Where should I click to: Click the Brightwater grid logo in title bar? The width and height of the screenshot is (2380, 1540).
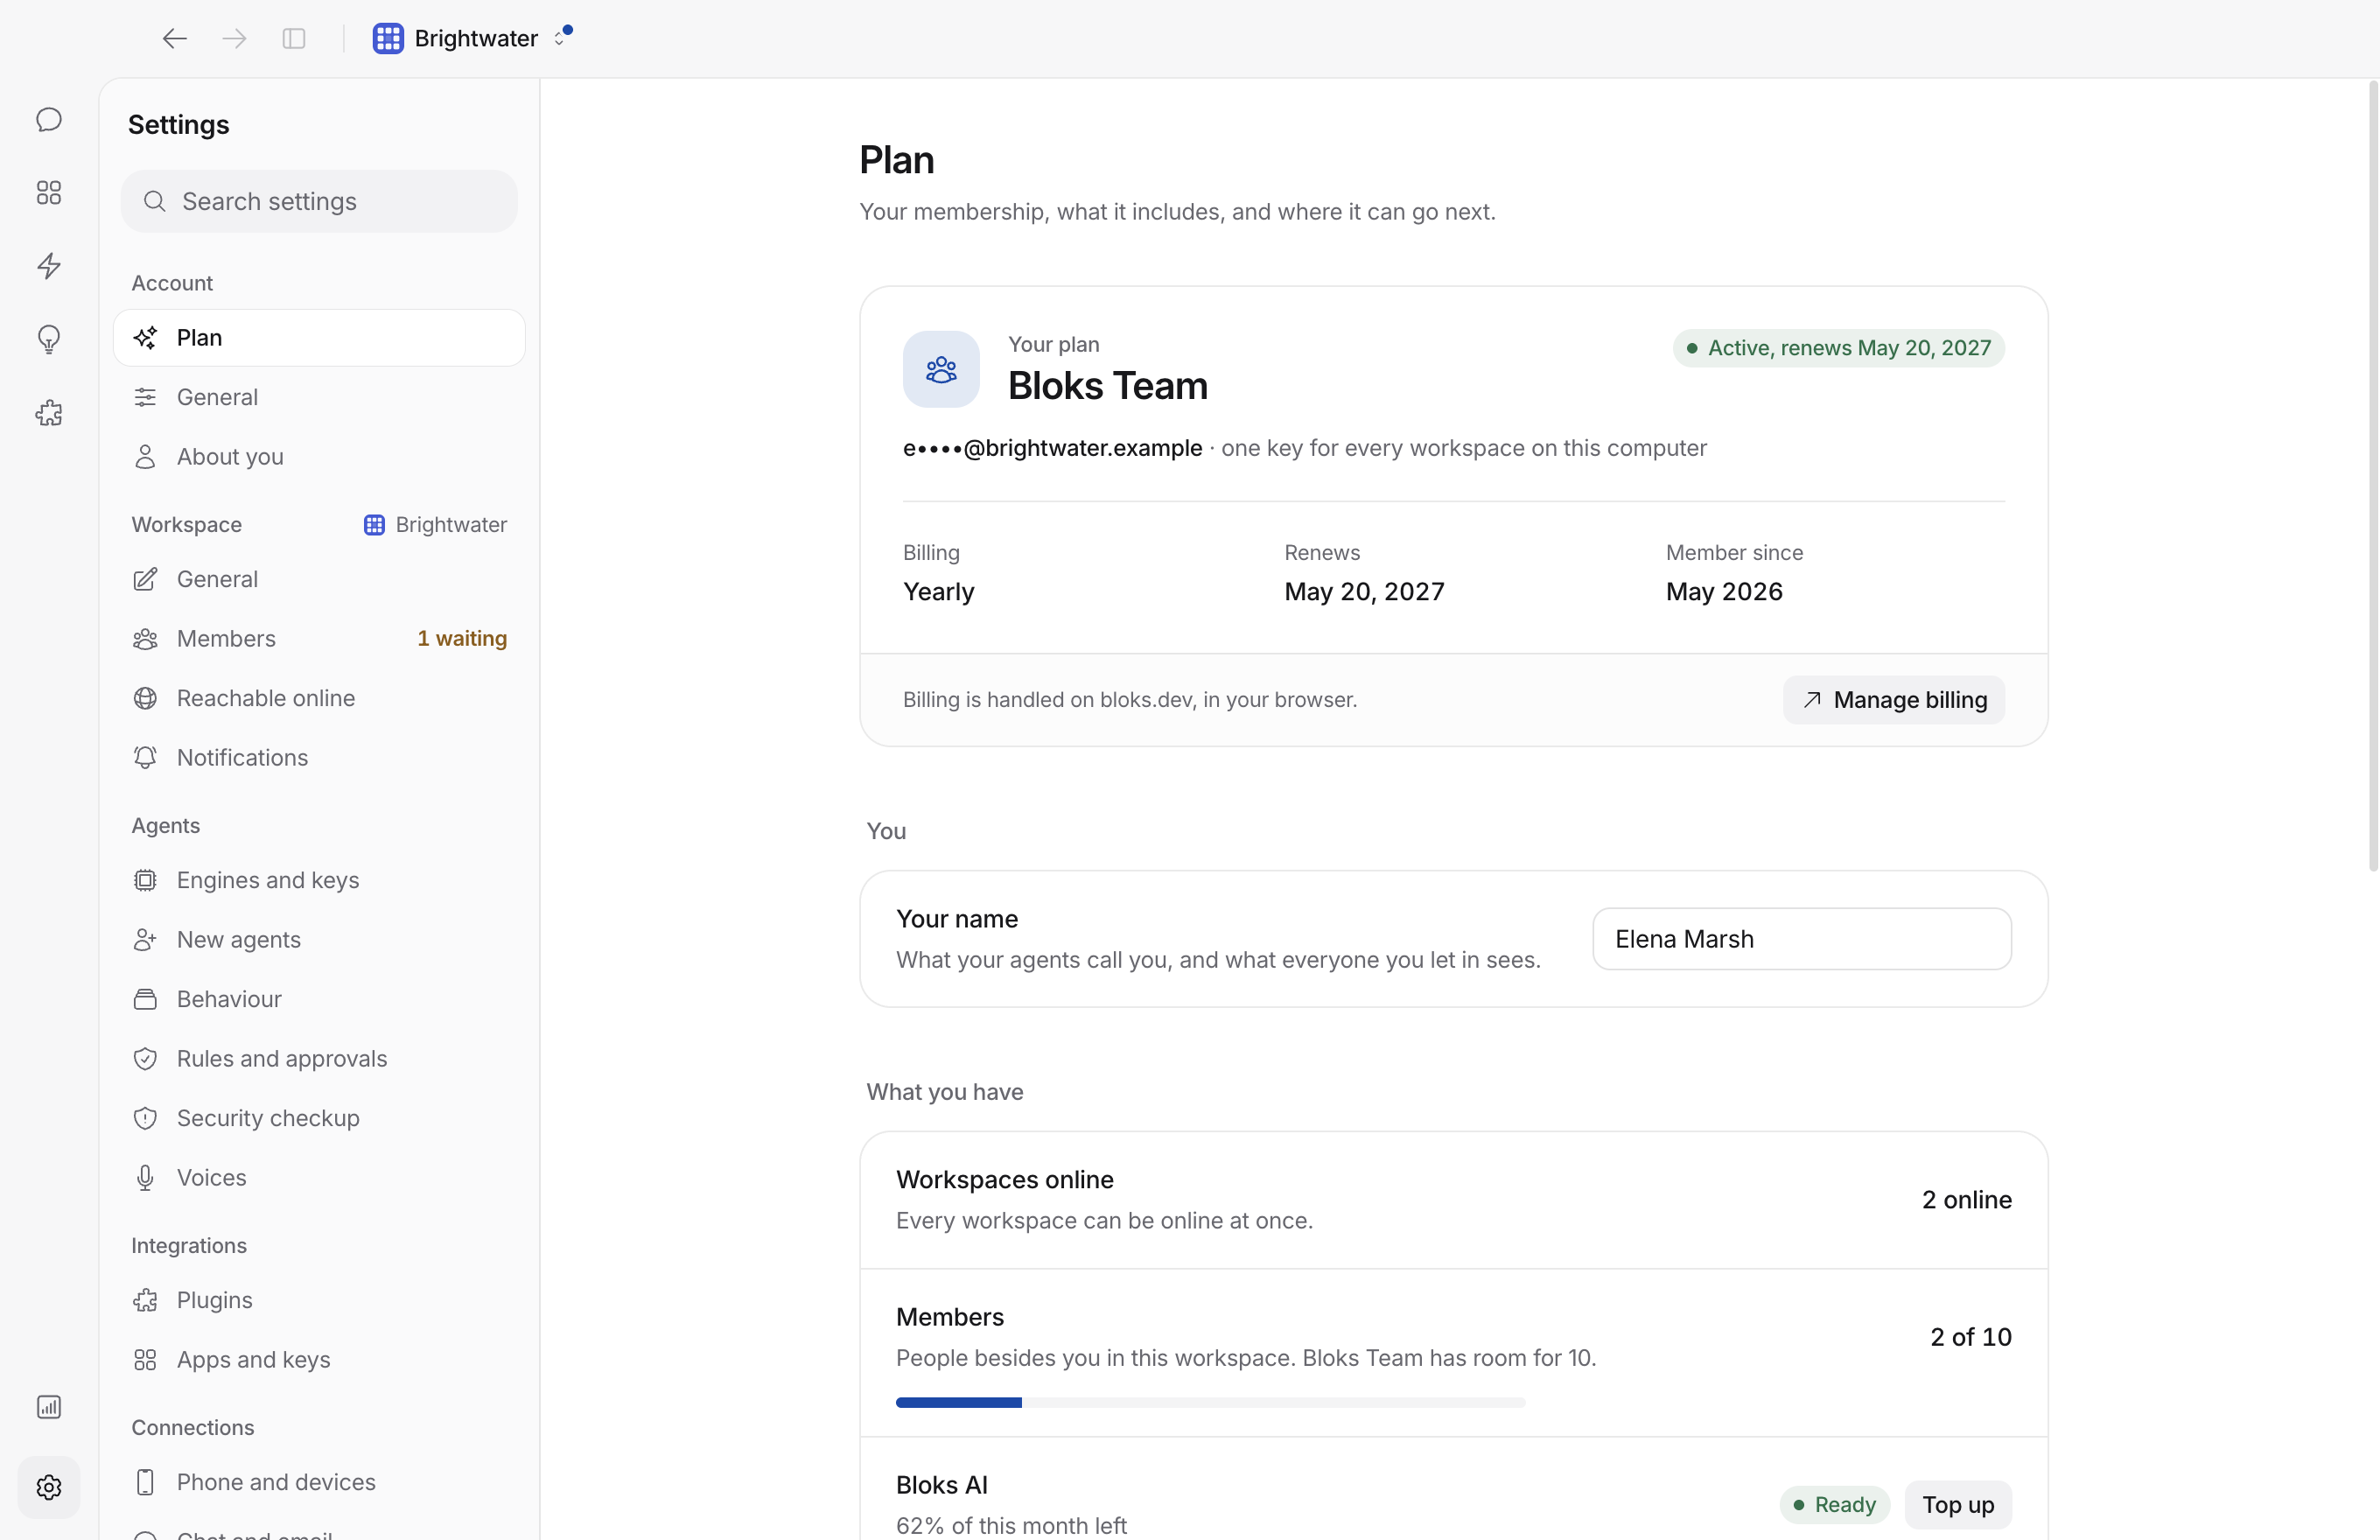[388, 38]
